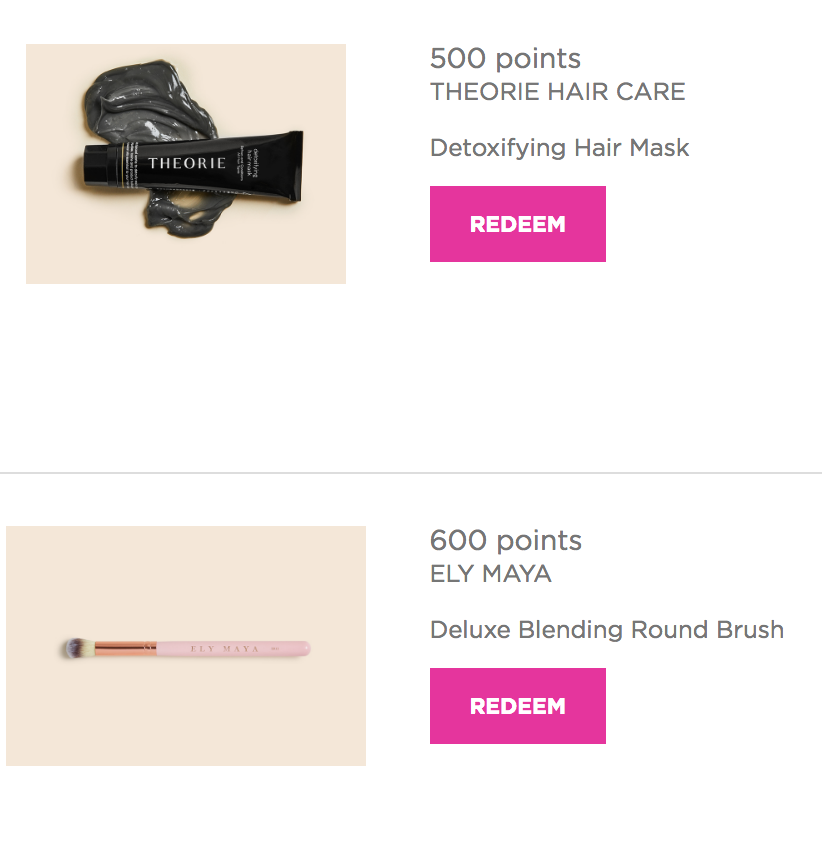The image size is (822, 860).
Task: Select the Detoxifying Hair Mask title
Action: tap(559, 148)
